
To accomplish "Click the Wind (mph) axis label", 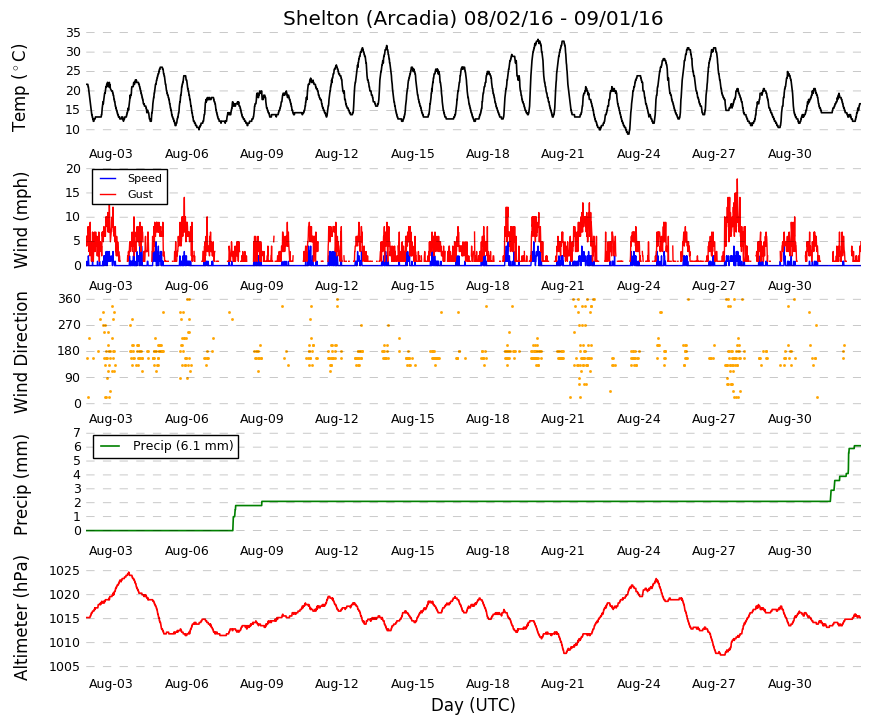I will [20, 220].
